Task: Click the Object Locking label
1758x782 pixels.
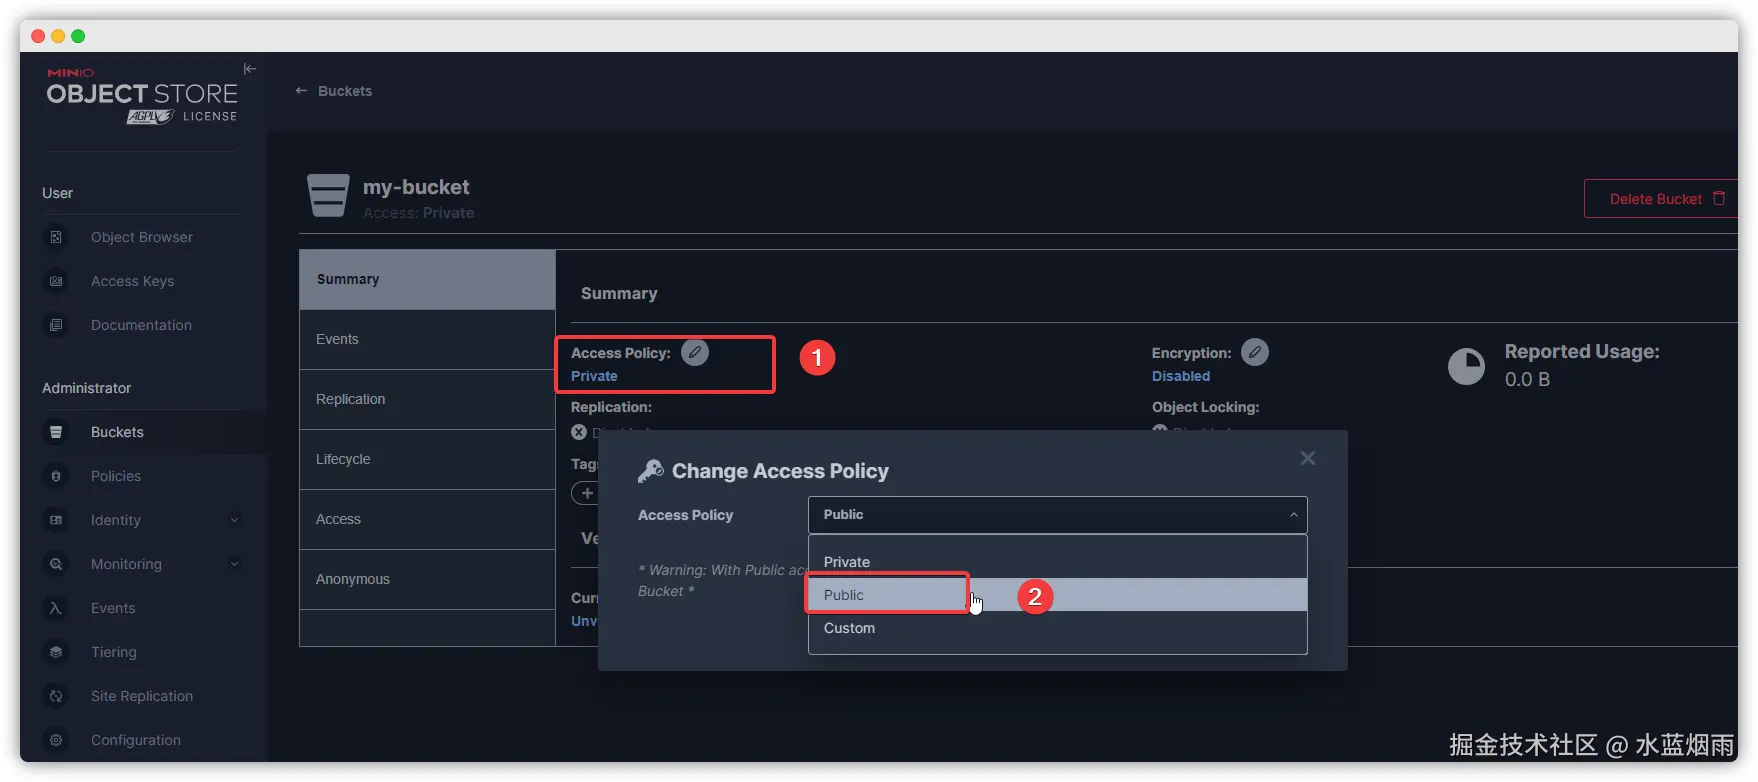Action: pos(1205,407)
